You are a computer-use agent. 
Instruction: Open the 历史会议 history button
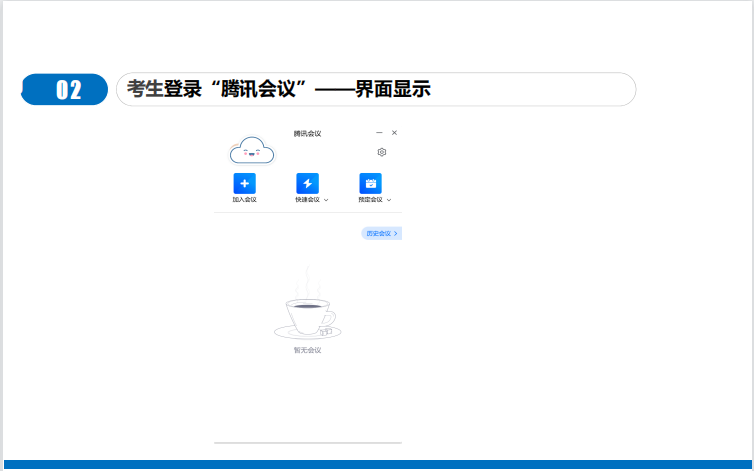point(381,233)
